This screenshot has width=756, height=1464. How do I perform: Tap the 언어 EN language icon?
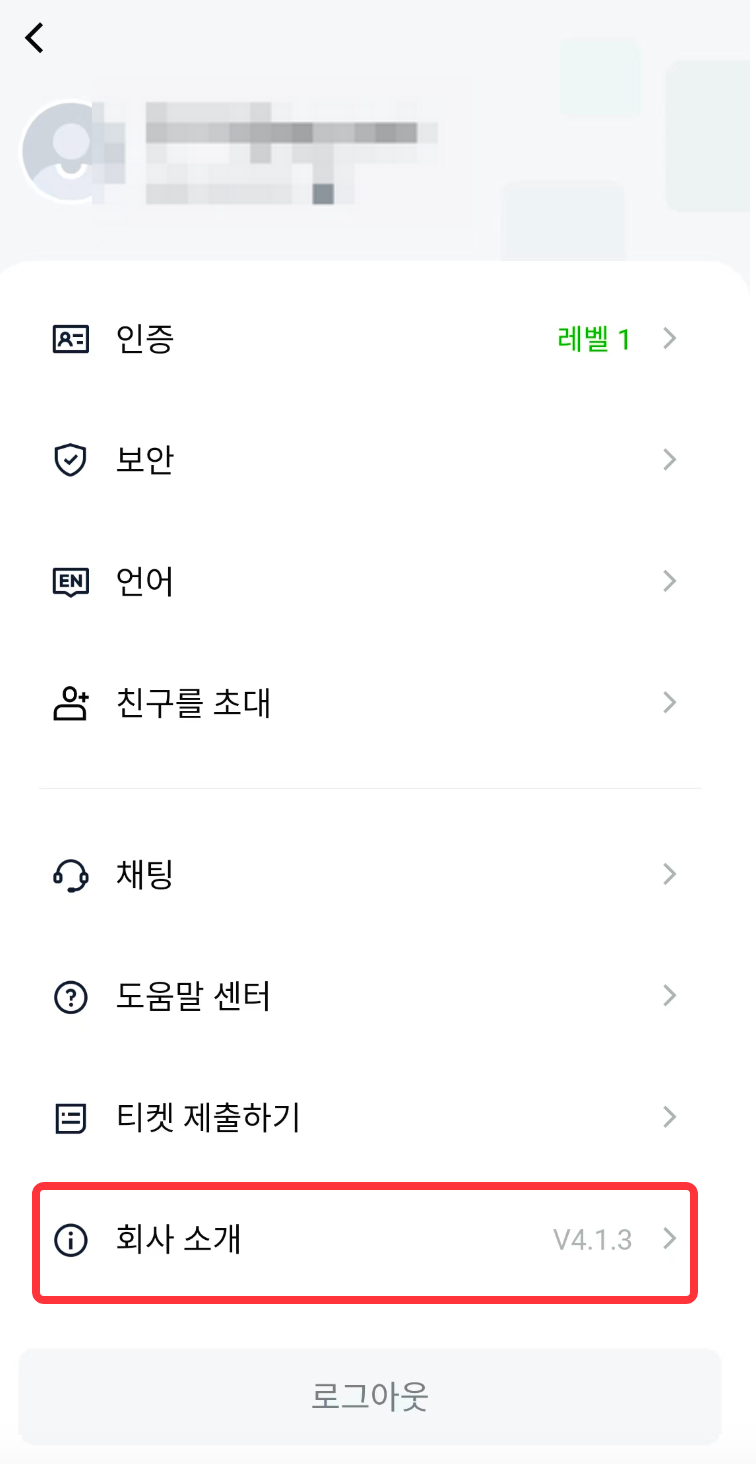[x=70, y=582]
